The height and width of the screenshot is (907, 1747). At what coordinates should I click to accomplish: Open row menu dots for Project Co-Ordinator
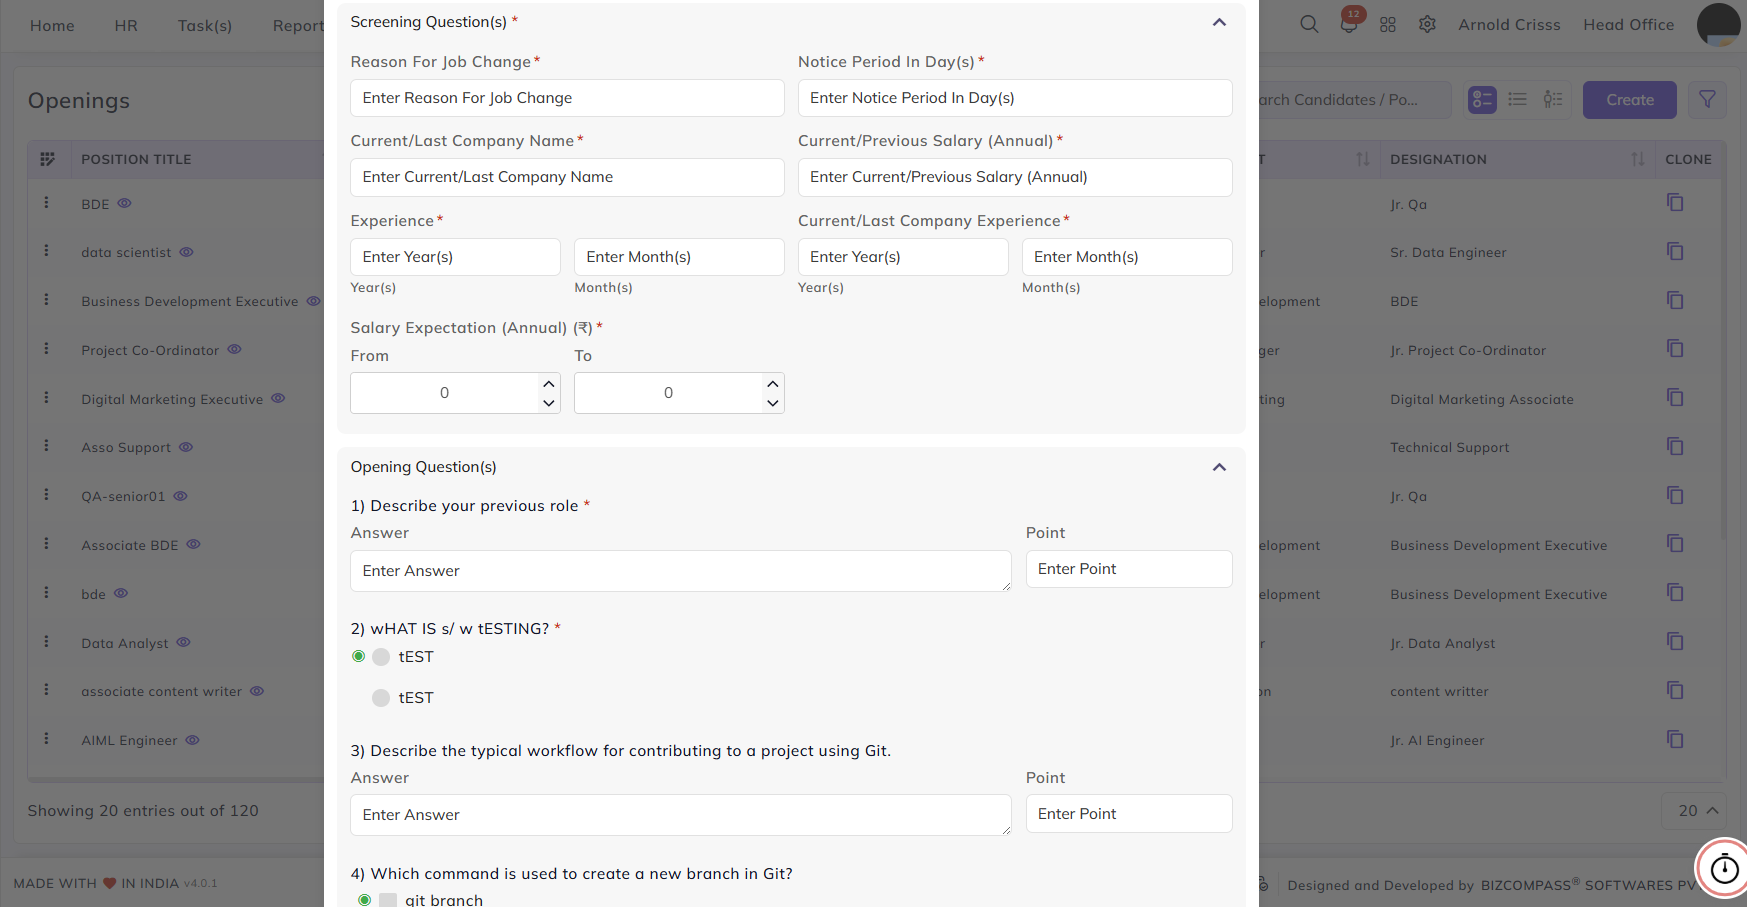46,349
